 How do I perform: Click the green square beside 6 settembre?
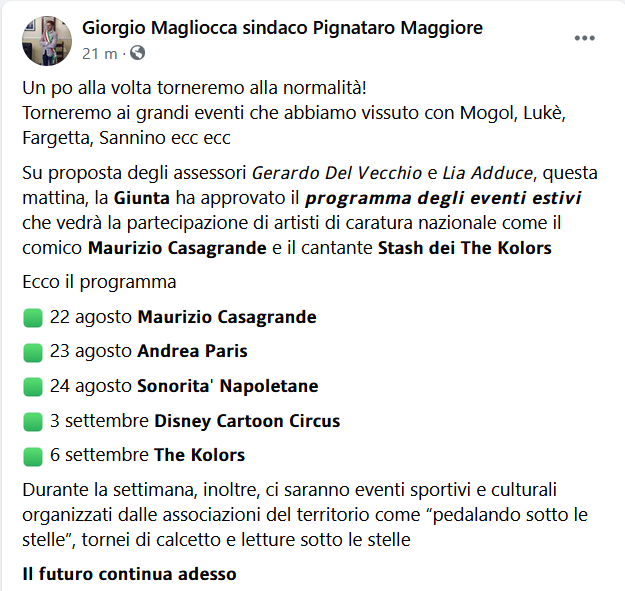[33, 456]
